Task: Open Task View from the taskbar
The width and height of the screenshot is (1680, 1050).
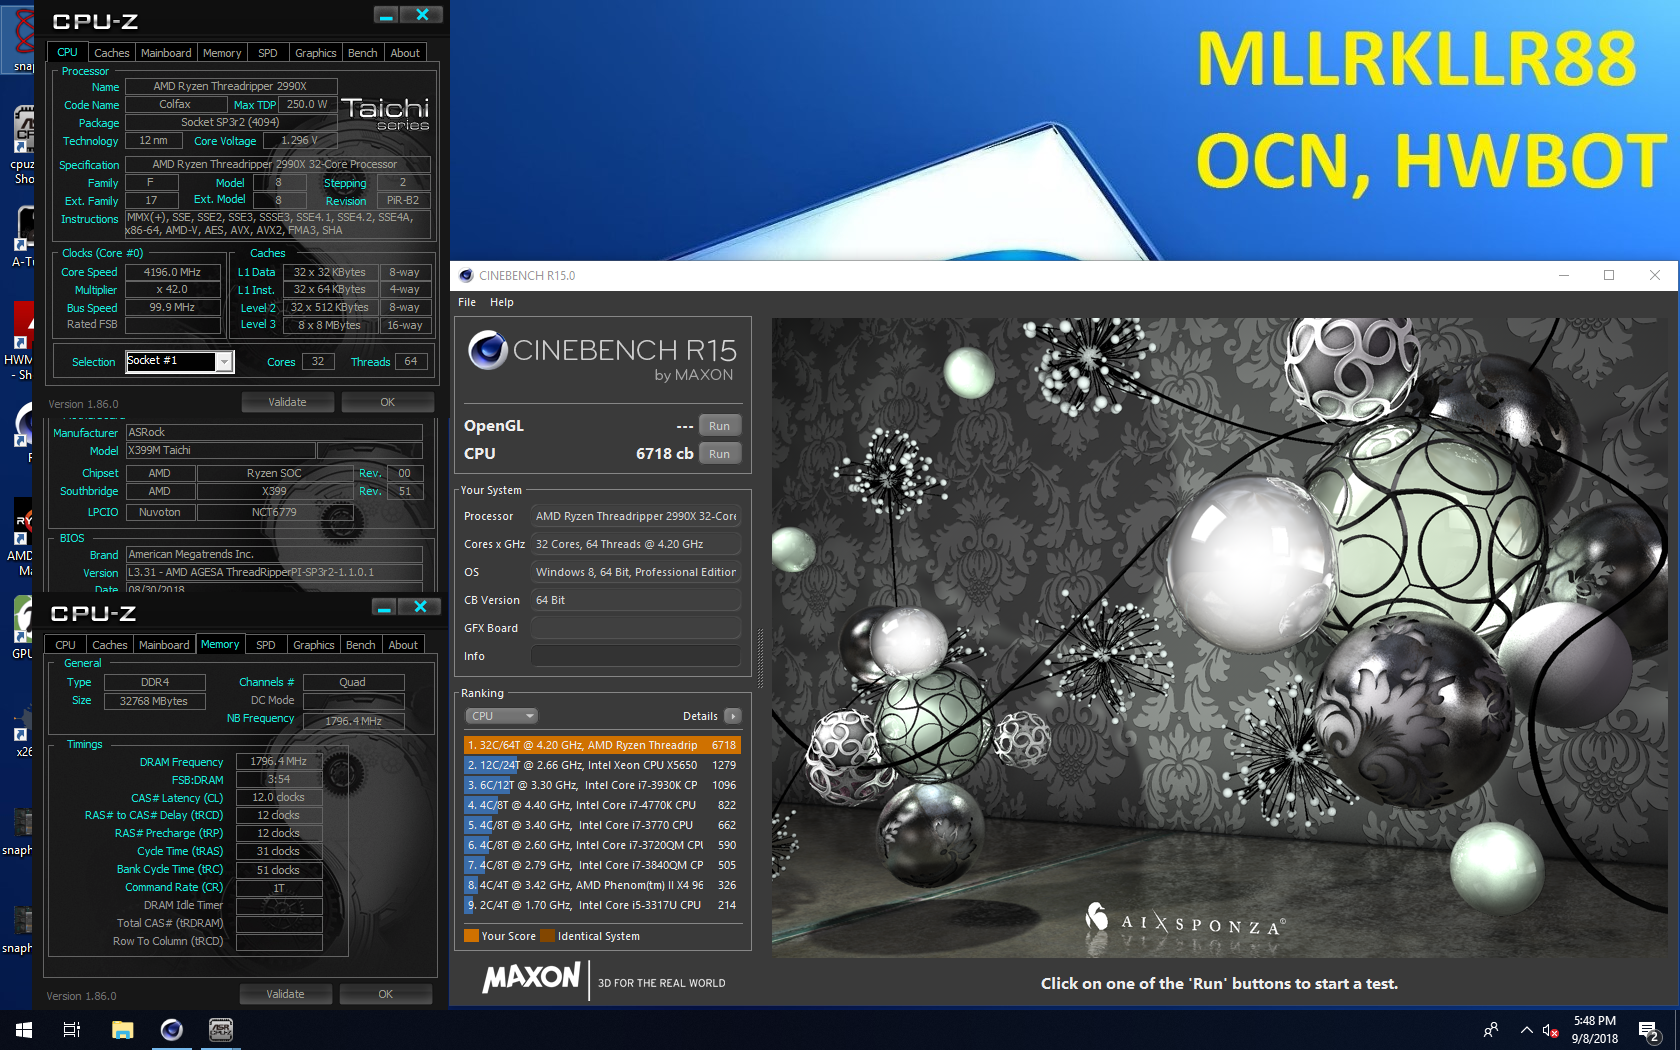Action: tap(72, 1029)
